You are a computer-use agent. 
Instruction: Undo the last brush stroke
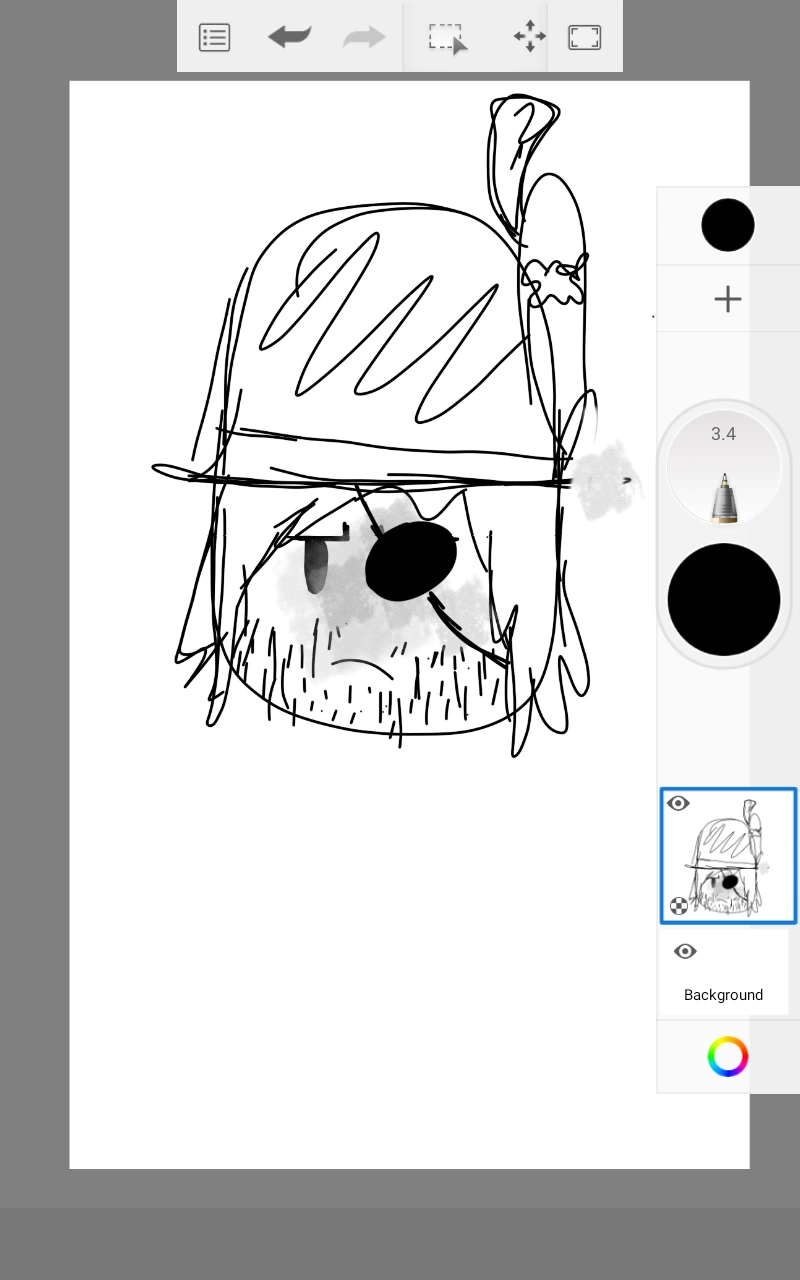tap(289, 37)
